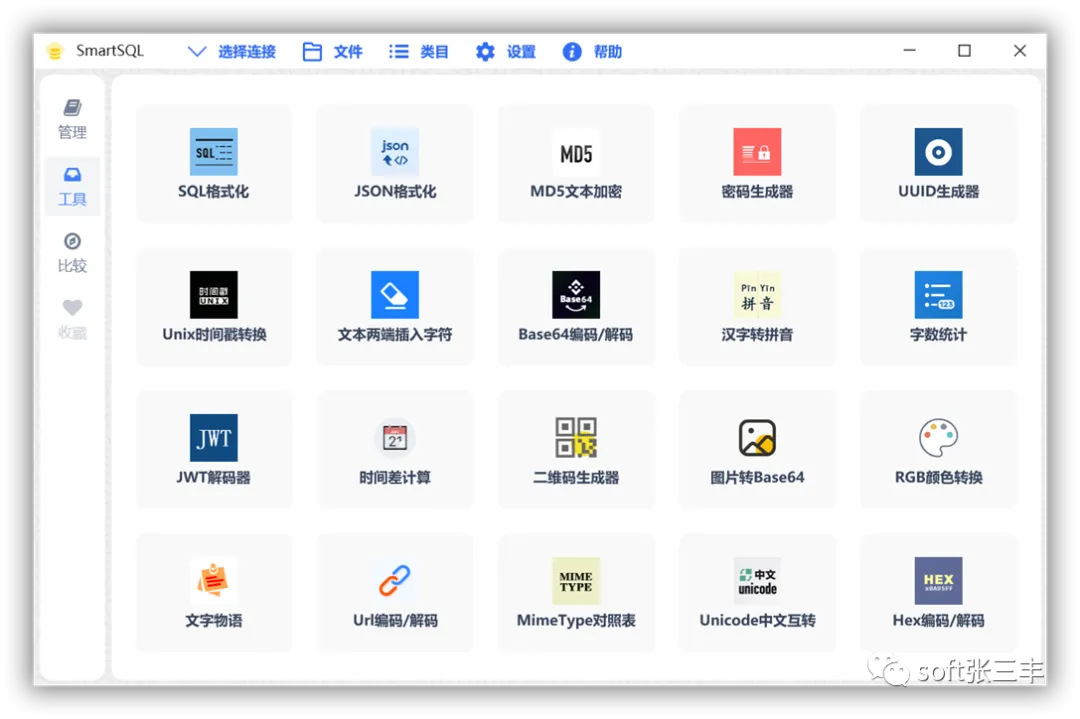Maximize the SmartSQL window
Image resolution: width=1080 pixels, height=719 pixels.
tap(964, 50)
